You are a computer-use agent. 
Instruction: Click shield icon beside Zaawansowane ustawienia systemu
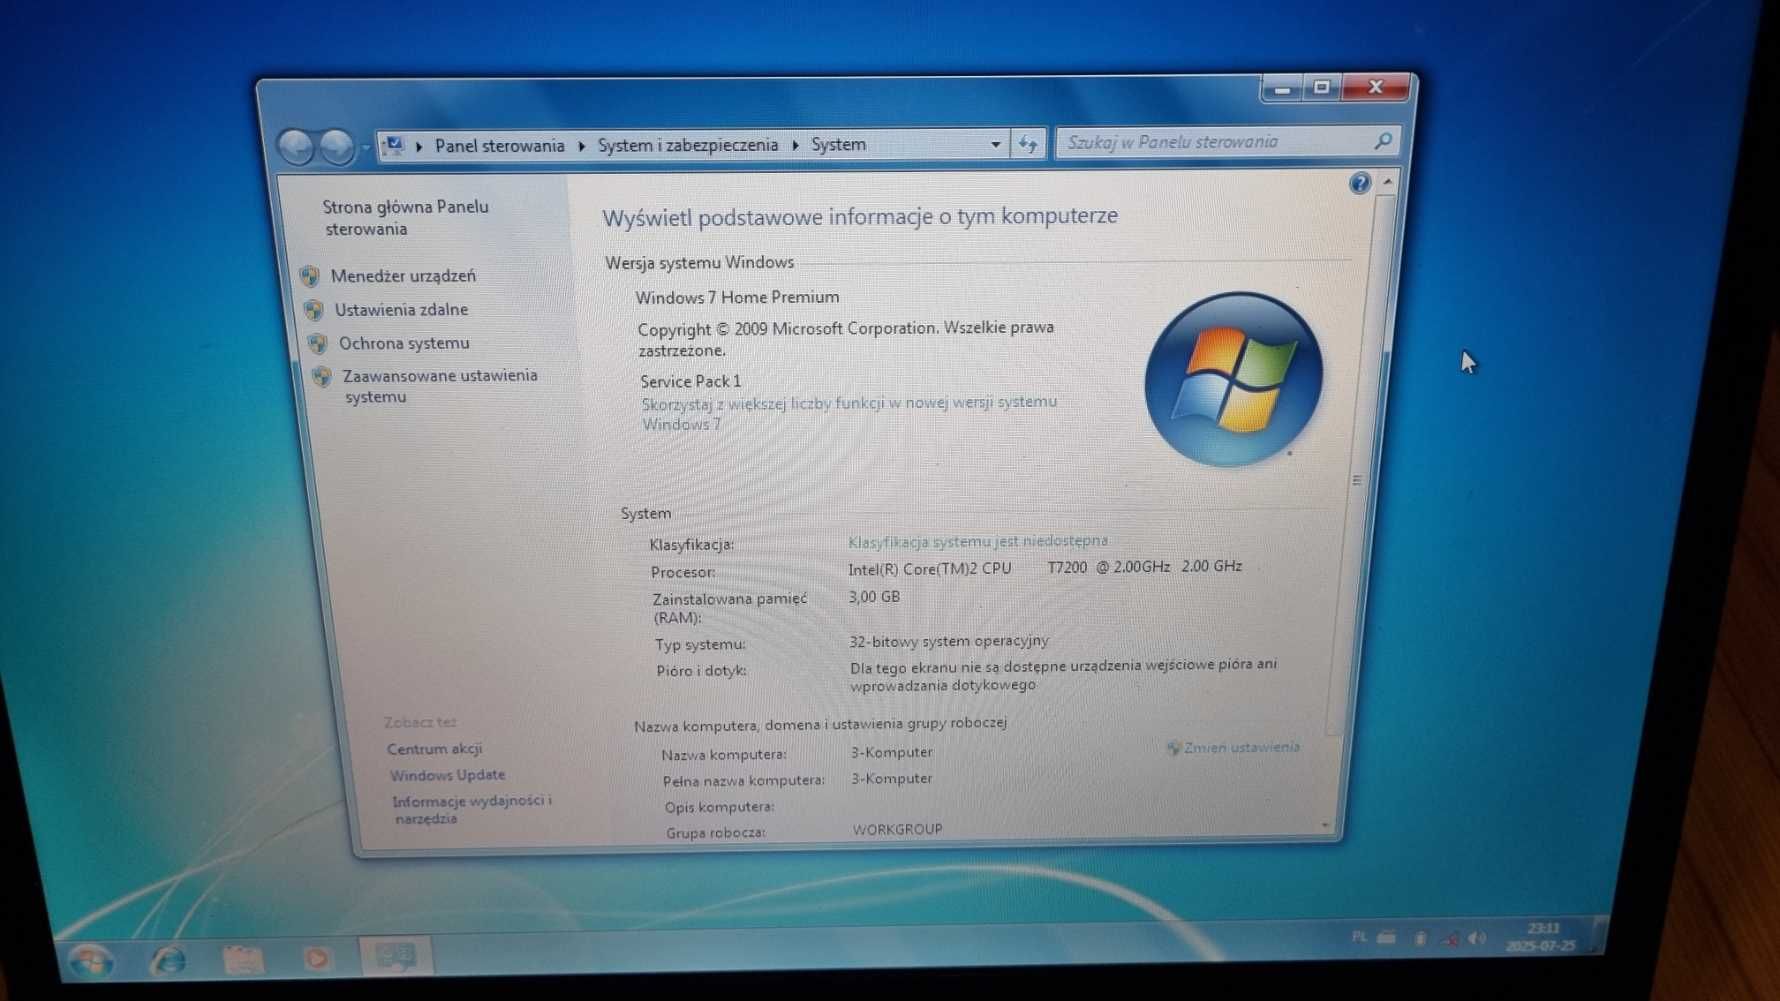point(322,377)
